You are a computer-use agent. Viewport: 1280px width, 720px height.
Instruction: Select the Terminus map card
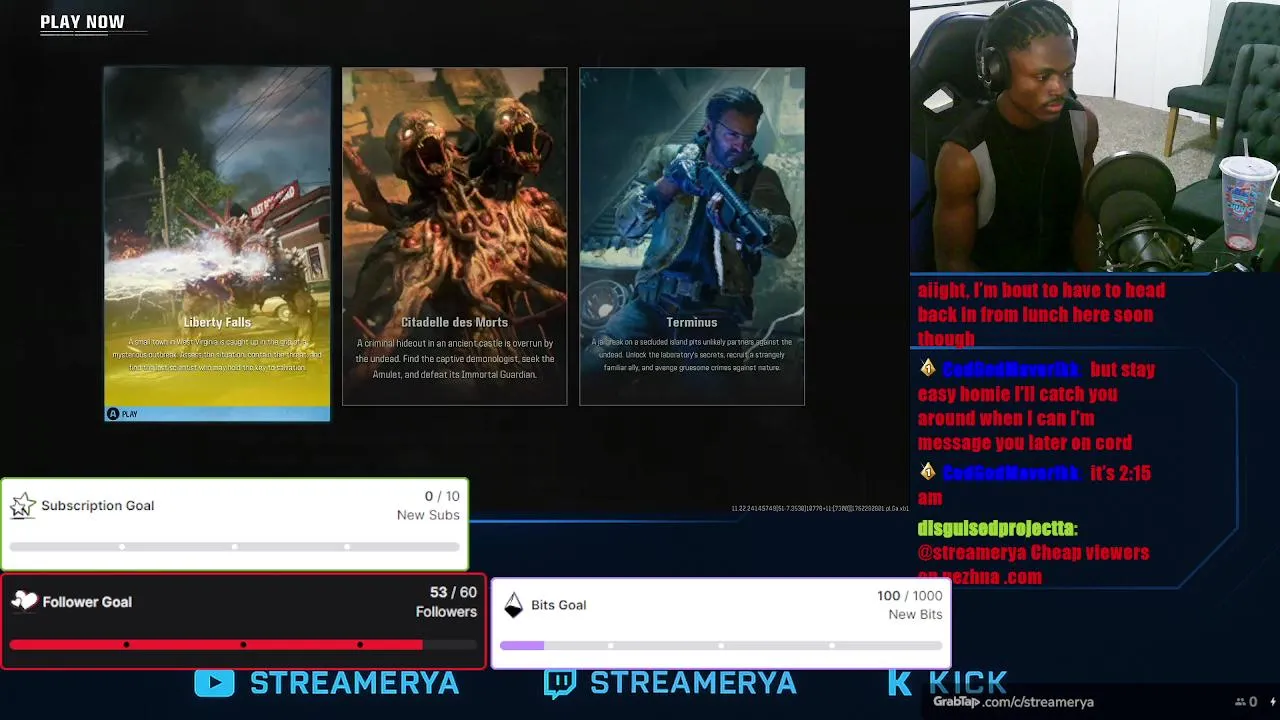pyautogui.click(x=692, y=236)
